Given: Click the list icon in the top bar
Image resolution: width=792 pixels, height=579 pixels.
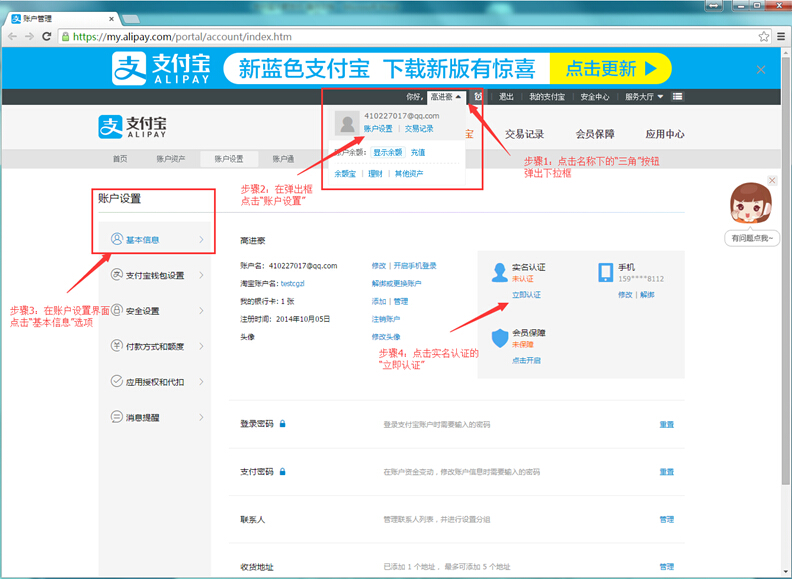Looking at the screenshot, I should coord(677,96).
